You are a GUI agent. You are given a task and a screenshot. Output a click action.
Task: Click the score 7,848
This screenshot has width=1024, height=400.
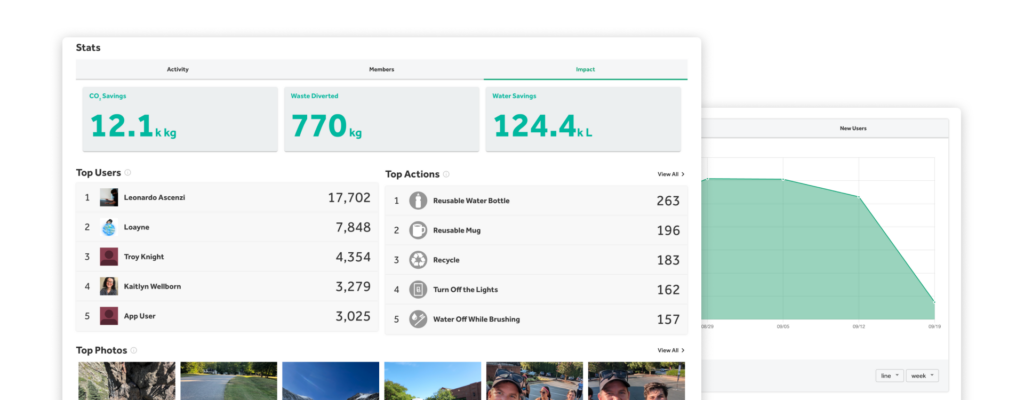tap(353, 227)
